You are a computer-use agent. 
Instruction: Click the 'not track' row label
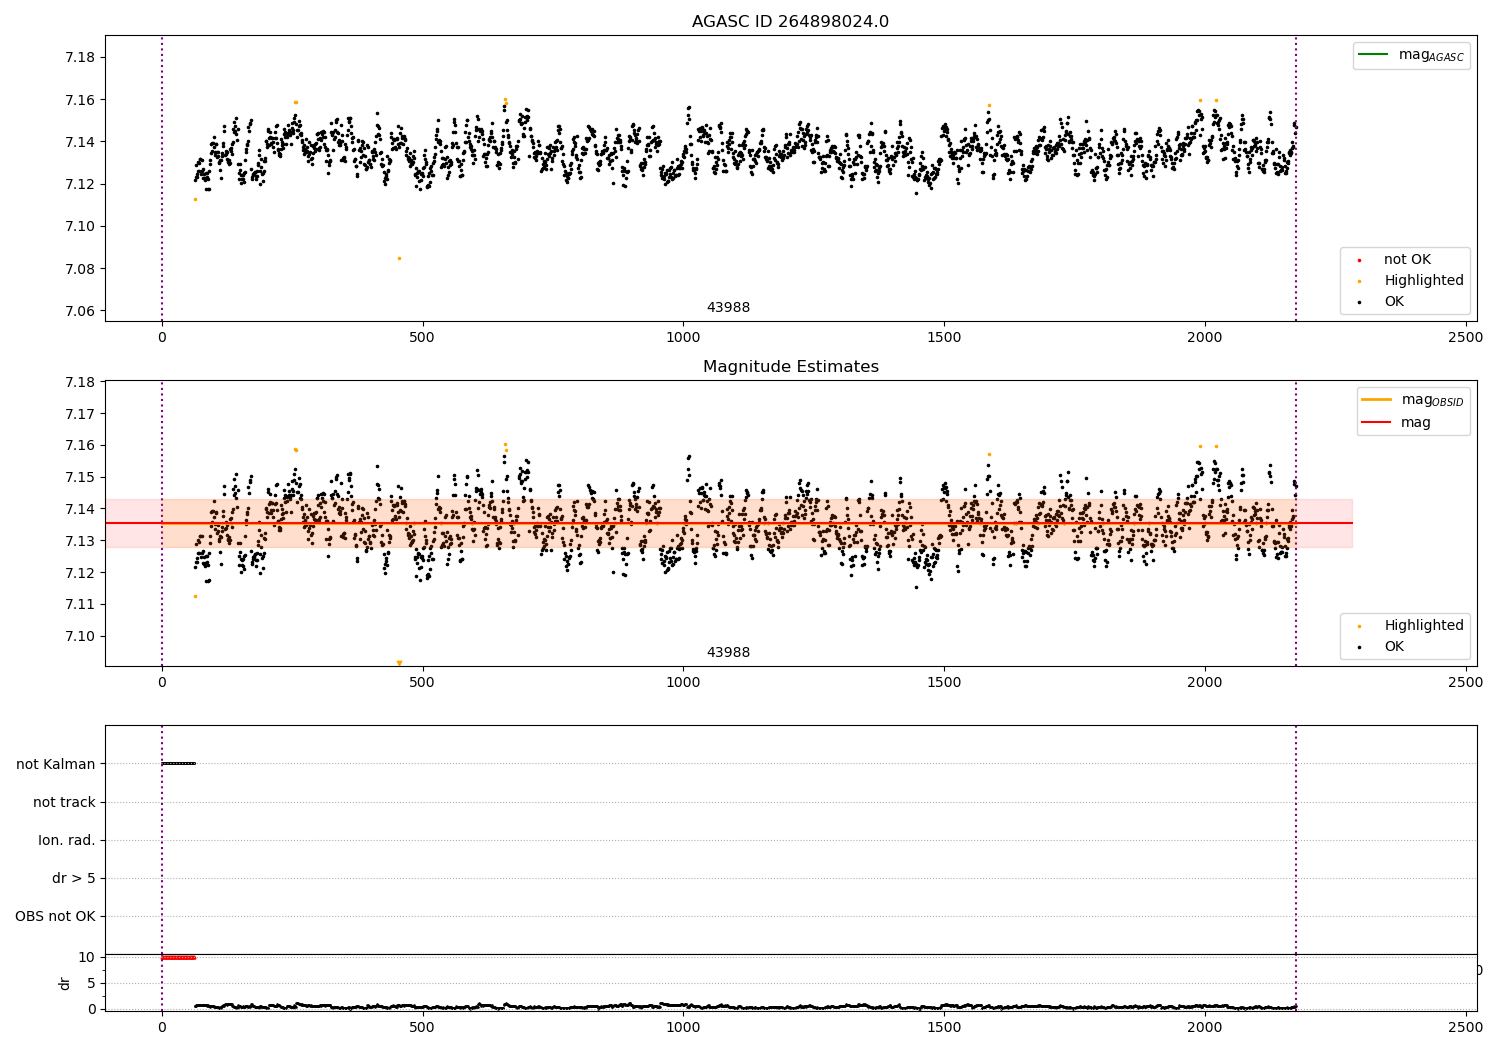tap(64, 802)
